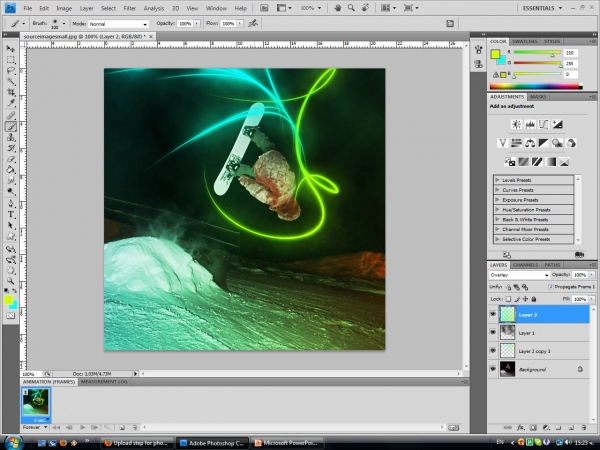This screenshot has width=600, height=450.
Task: Select the Lasso tool
Action: tap(10, 71)
